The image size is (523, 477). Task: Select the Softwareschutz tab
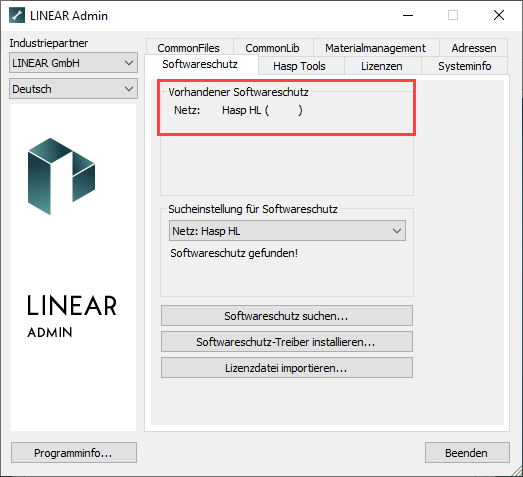click(200, 64)
